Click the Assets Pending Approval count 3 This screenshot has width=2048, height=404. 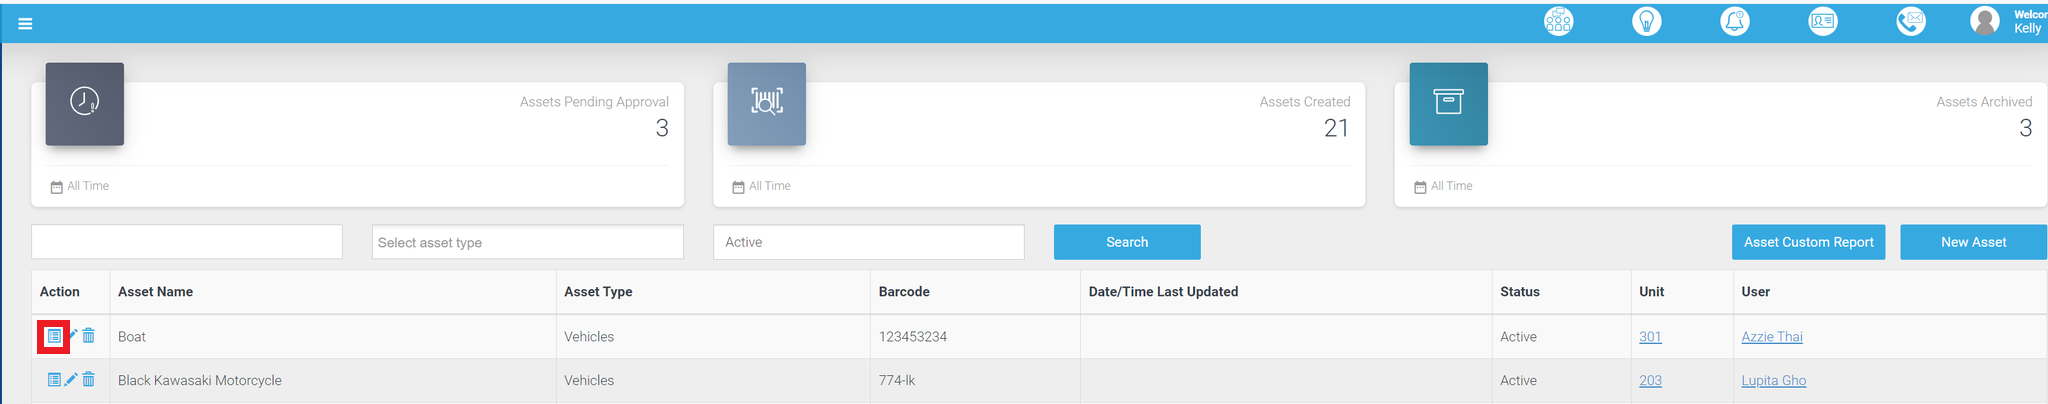[x=662, y=128]
